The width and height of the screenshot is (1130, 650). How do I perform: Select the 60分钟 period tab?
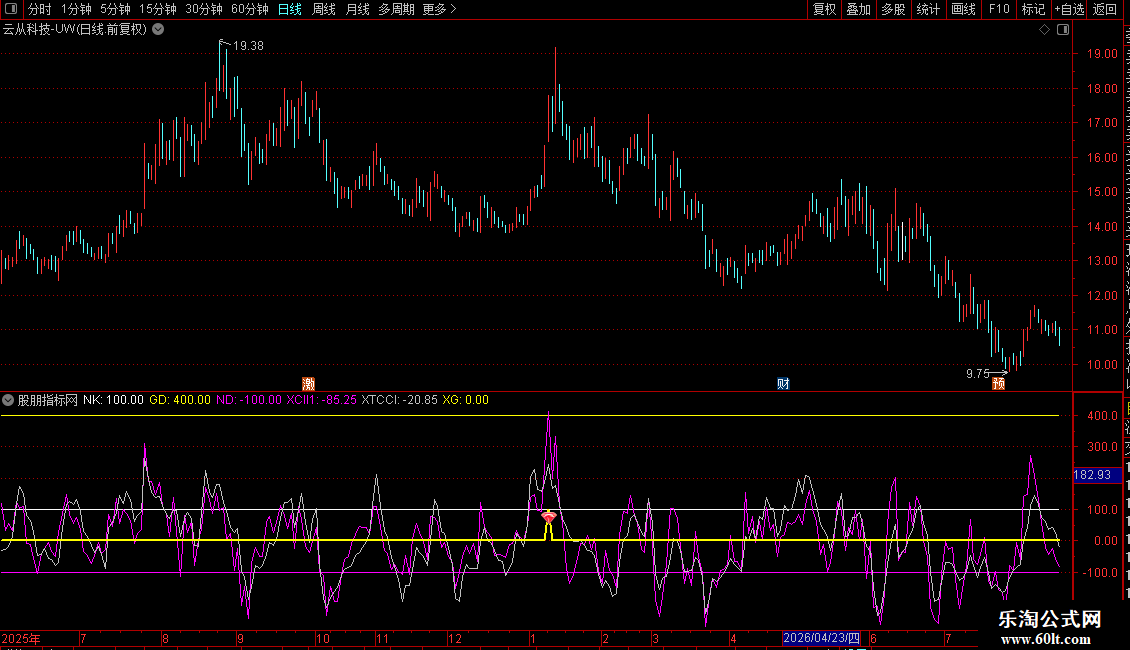250,9
